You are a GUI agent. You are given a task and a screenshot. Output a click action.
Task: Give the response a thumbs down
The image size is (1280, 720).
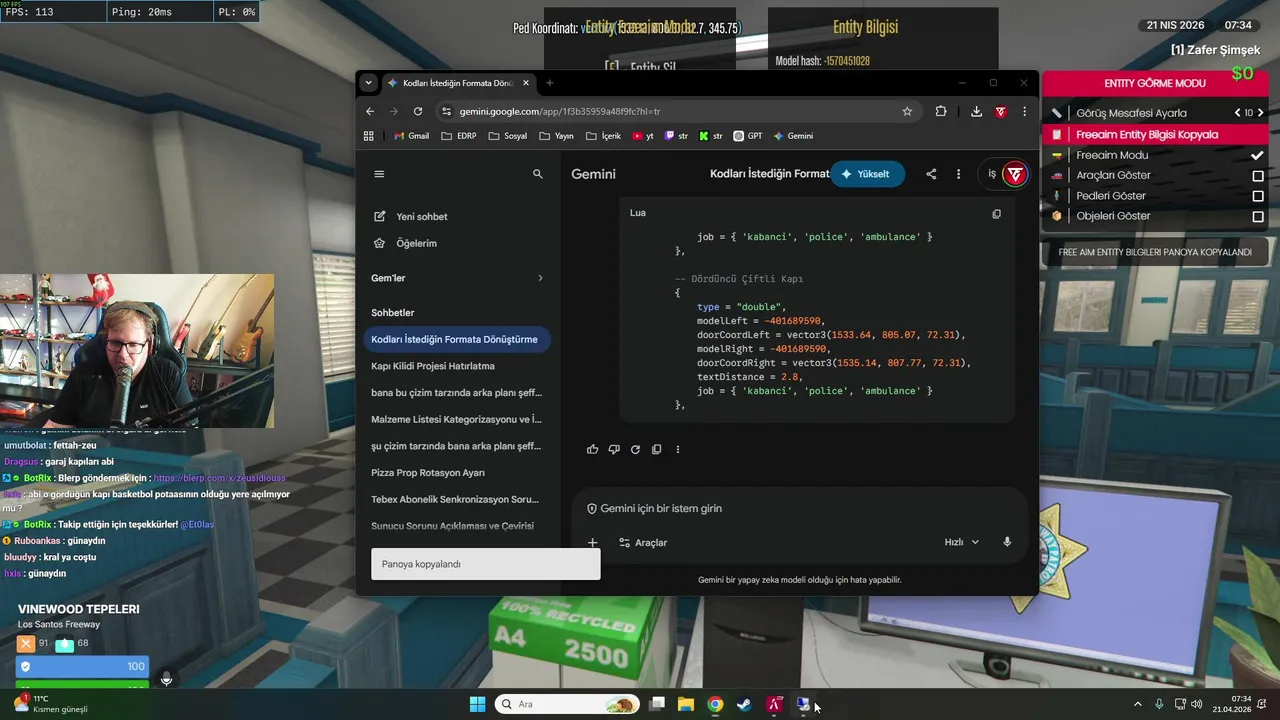(x=614, y=449)
